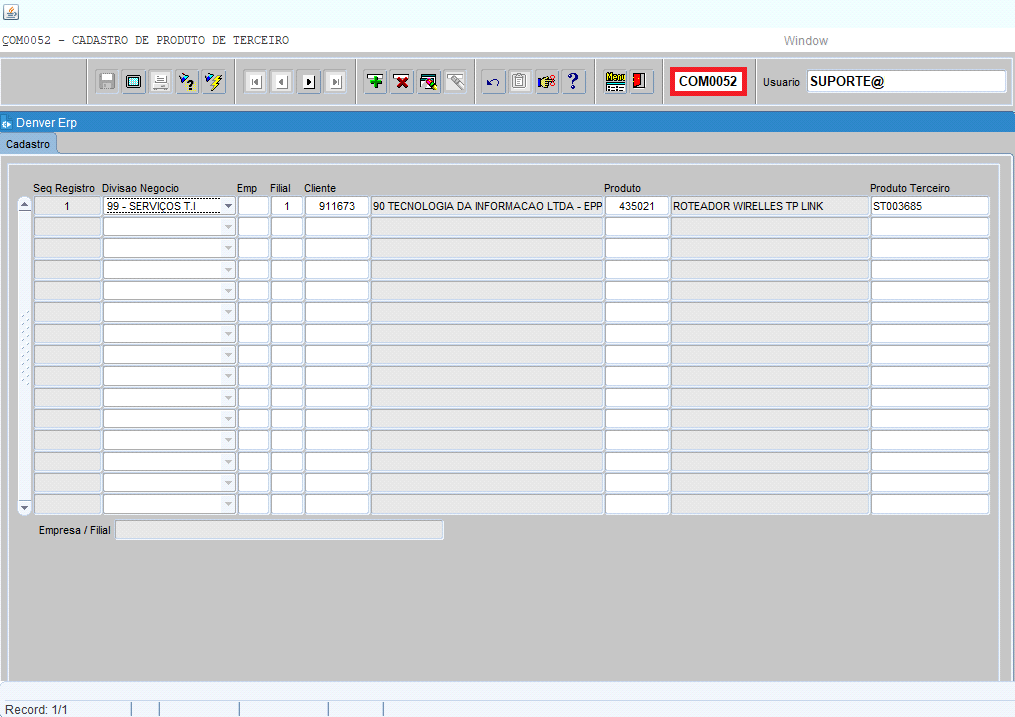The width and height of the screenshot is (1015, 717).
Task: Click the pointing hand with scissors icon
Action: tap(546, 82)
